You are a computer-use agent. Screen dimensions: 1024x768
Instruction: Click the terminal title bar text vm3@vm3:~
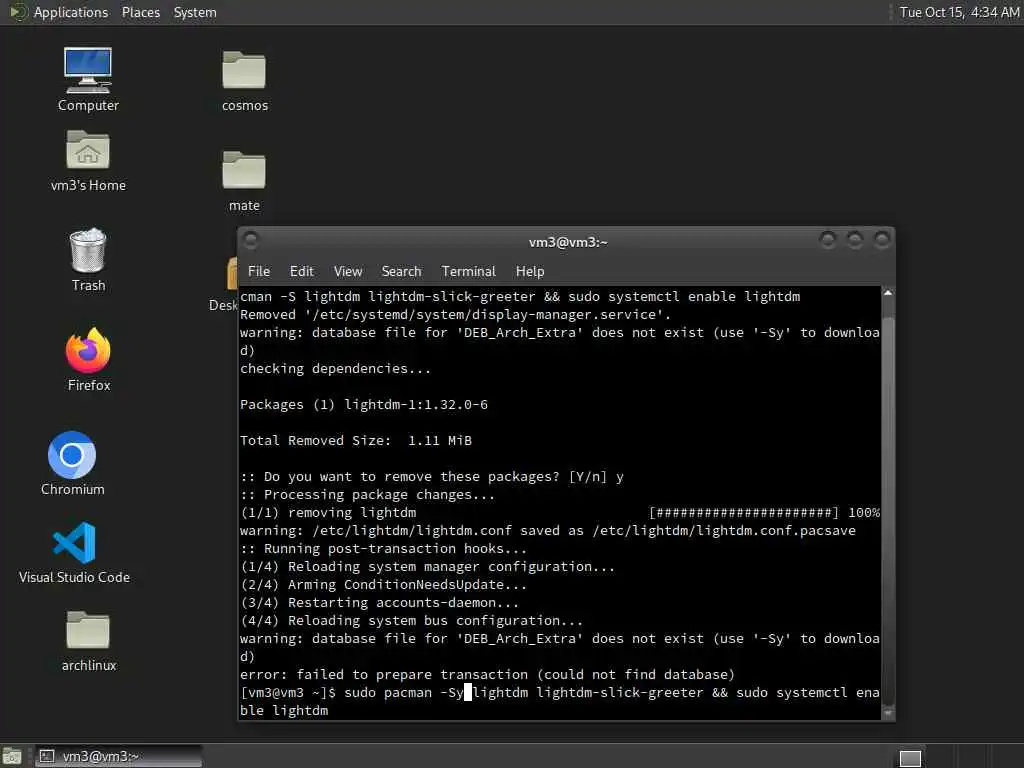[568, 242]
